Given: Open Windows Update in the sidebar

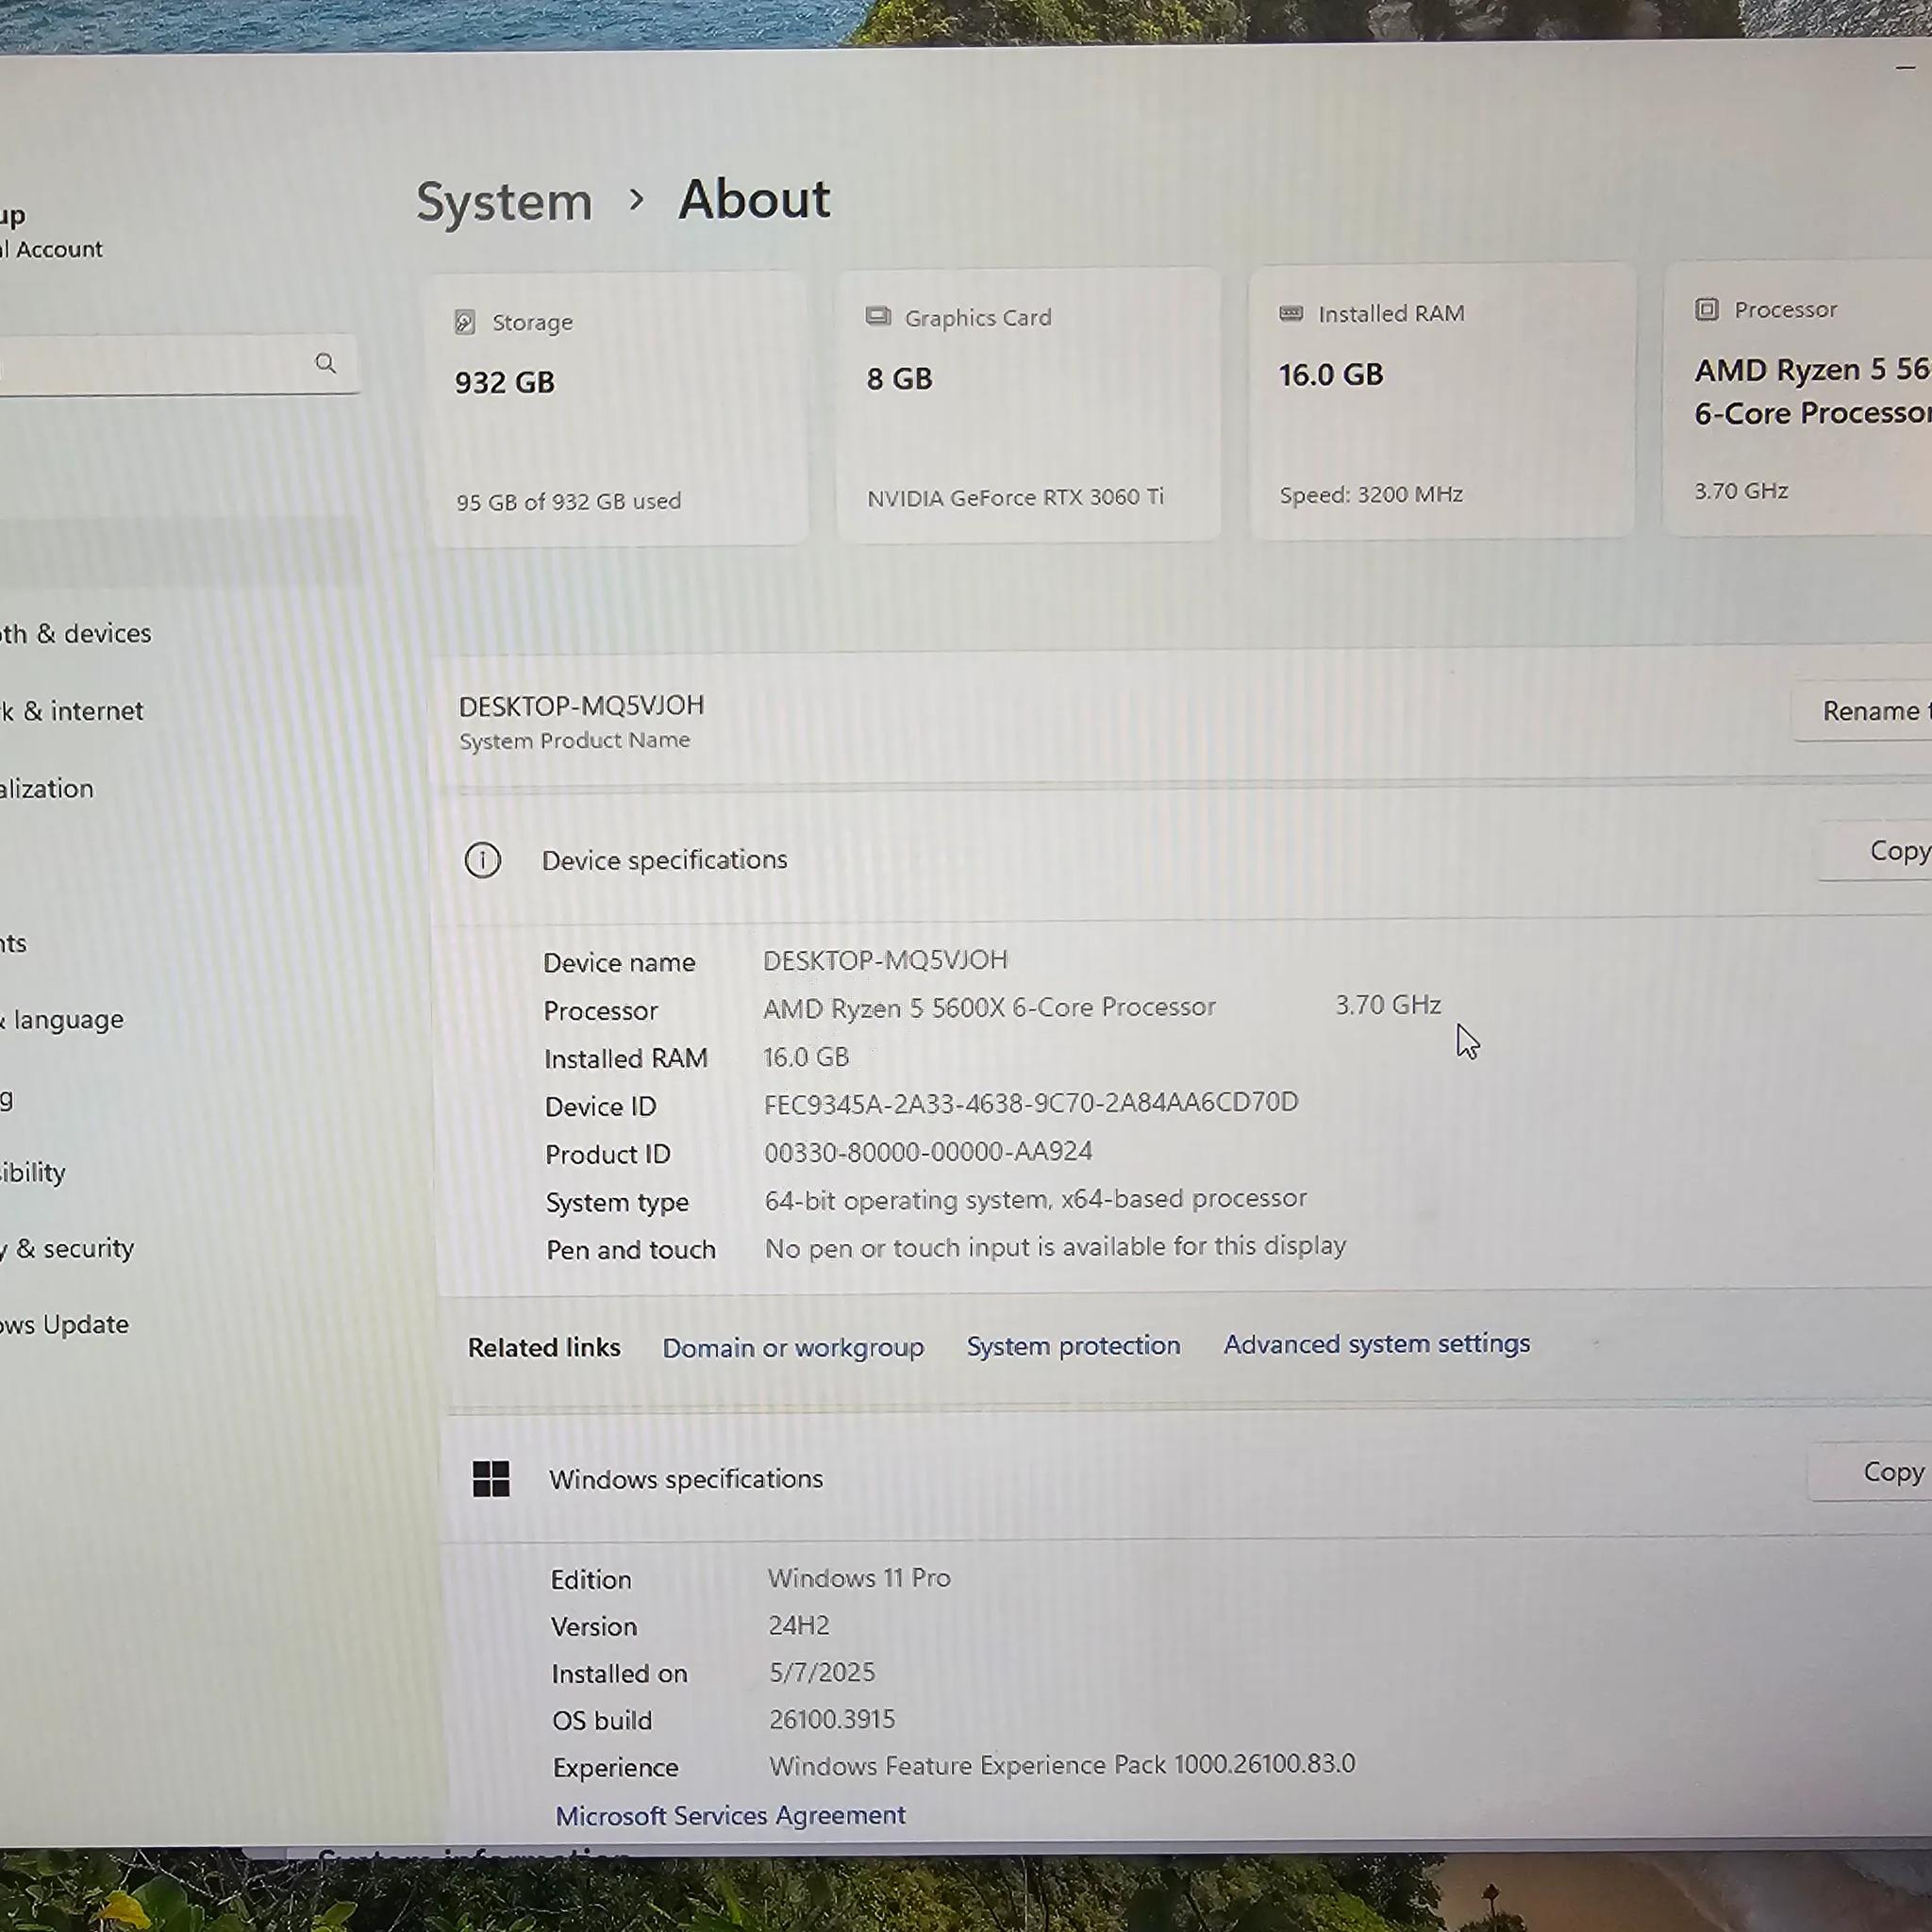Looking at the screenshot, I should (x=65, y=1325).
